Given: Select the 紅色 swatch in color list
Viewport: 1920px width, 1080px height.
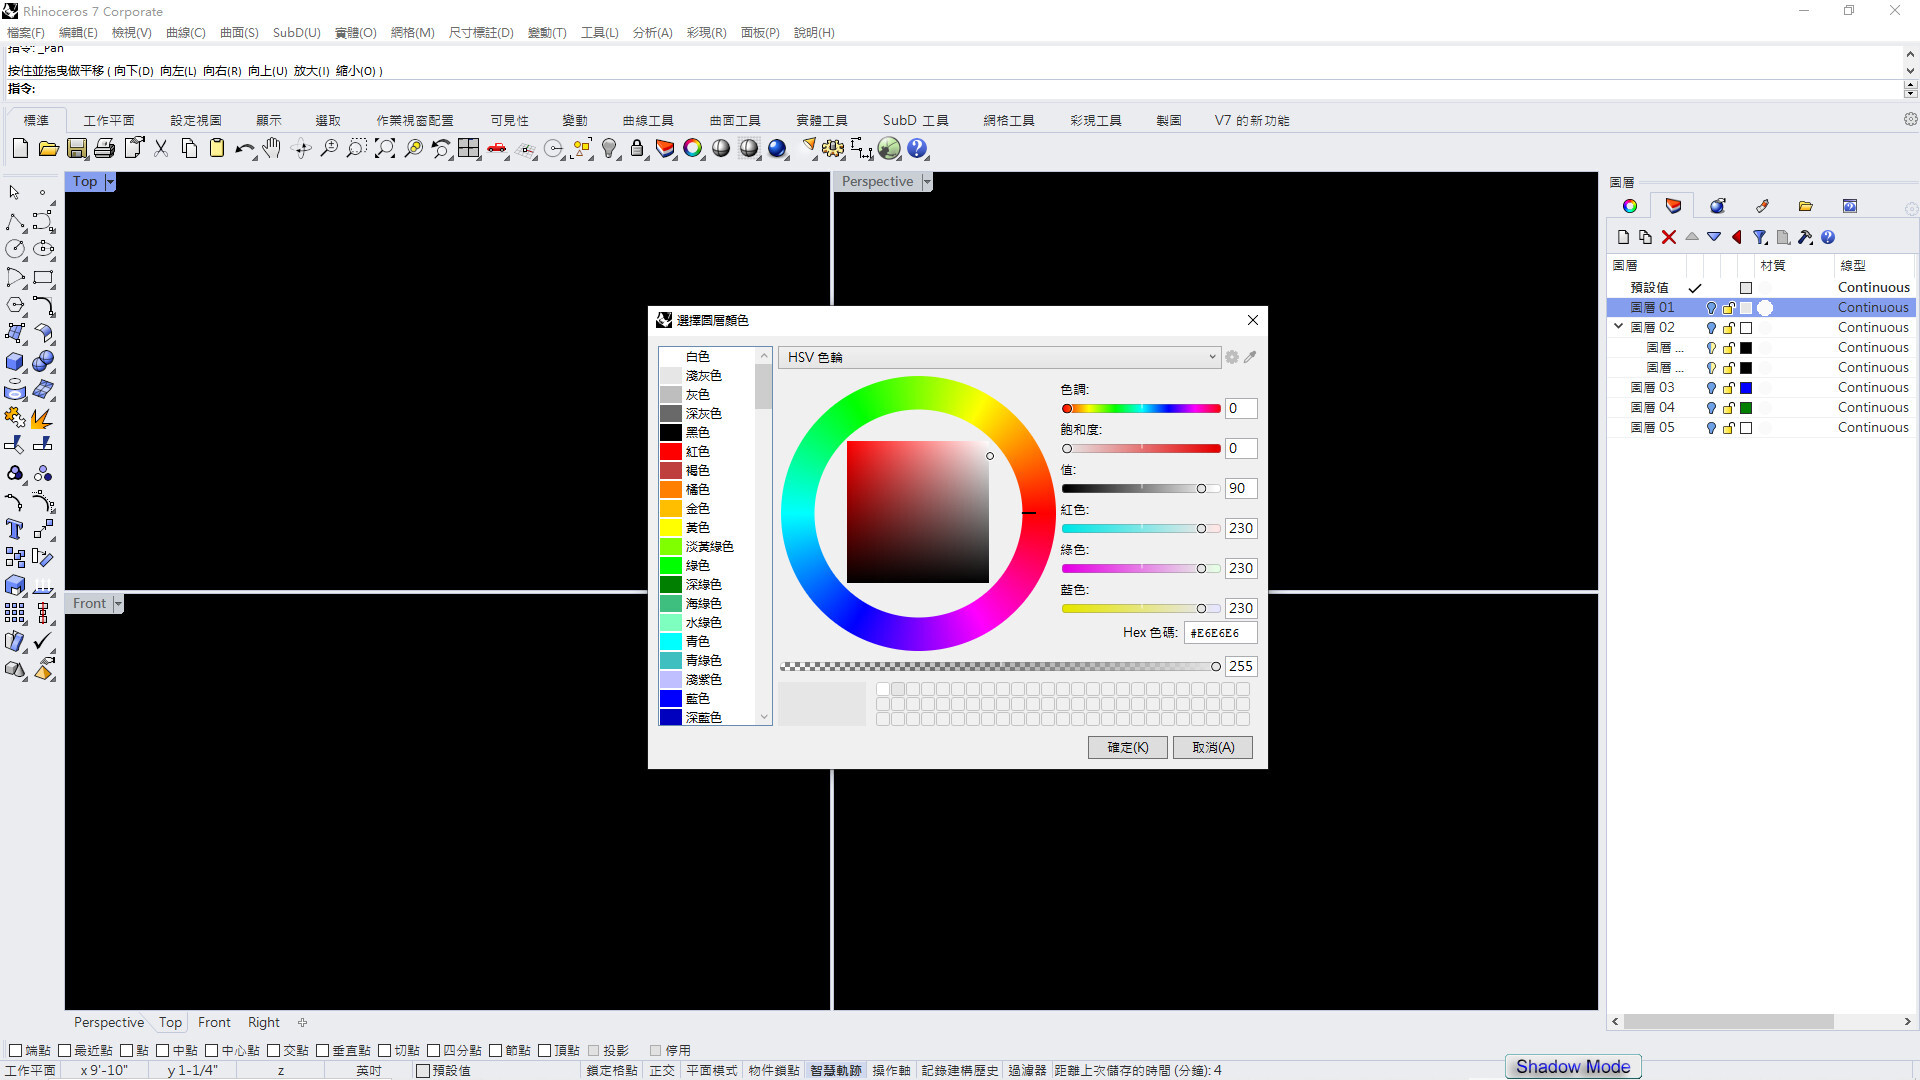Looking at the screenshot, I should [x=671, y=451].
